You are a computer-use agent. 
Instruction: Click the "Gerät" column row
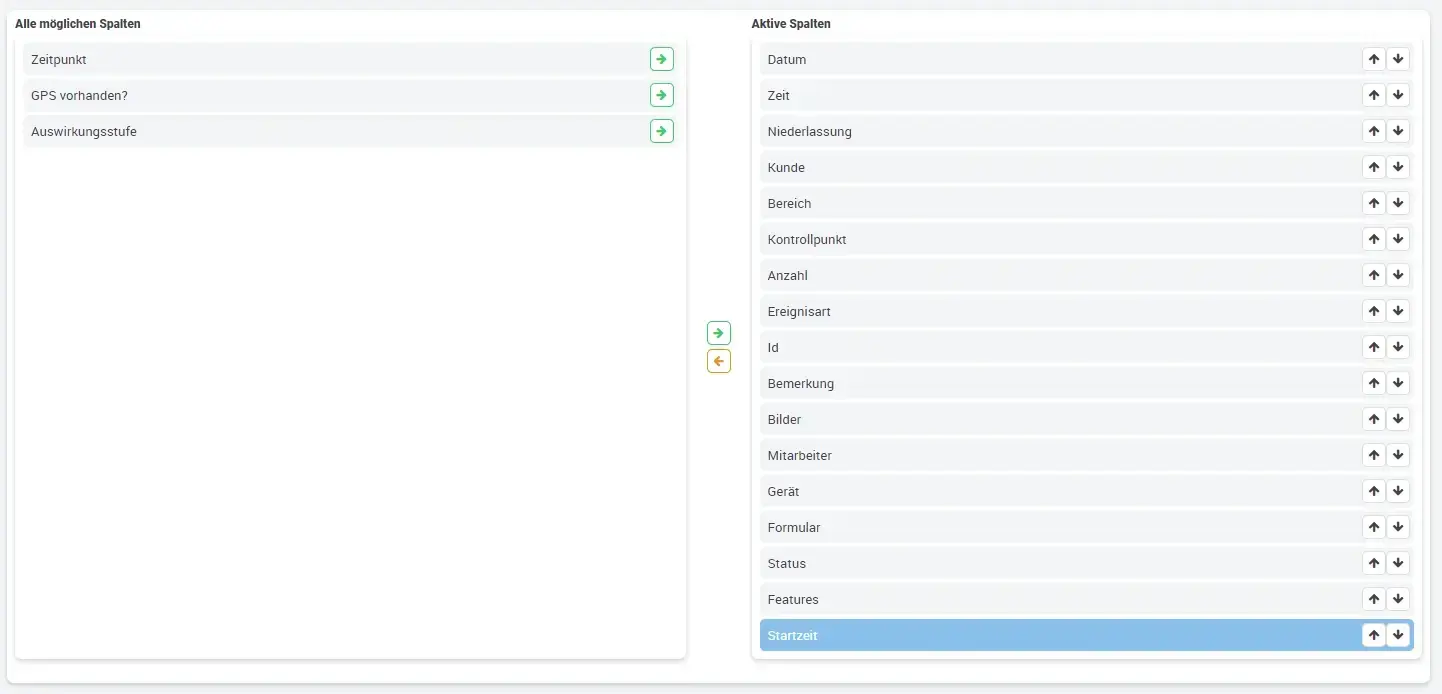point(1000,491)
